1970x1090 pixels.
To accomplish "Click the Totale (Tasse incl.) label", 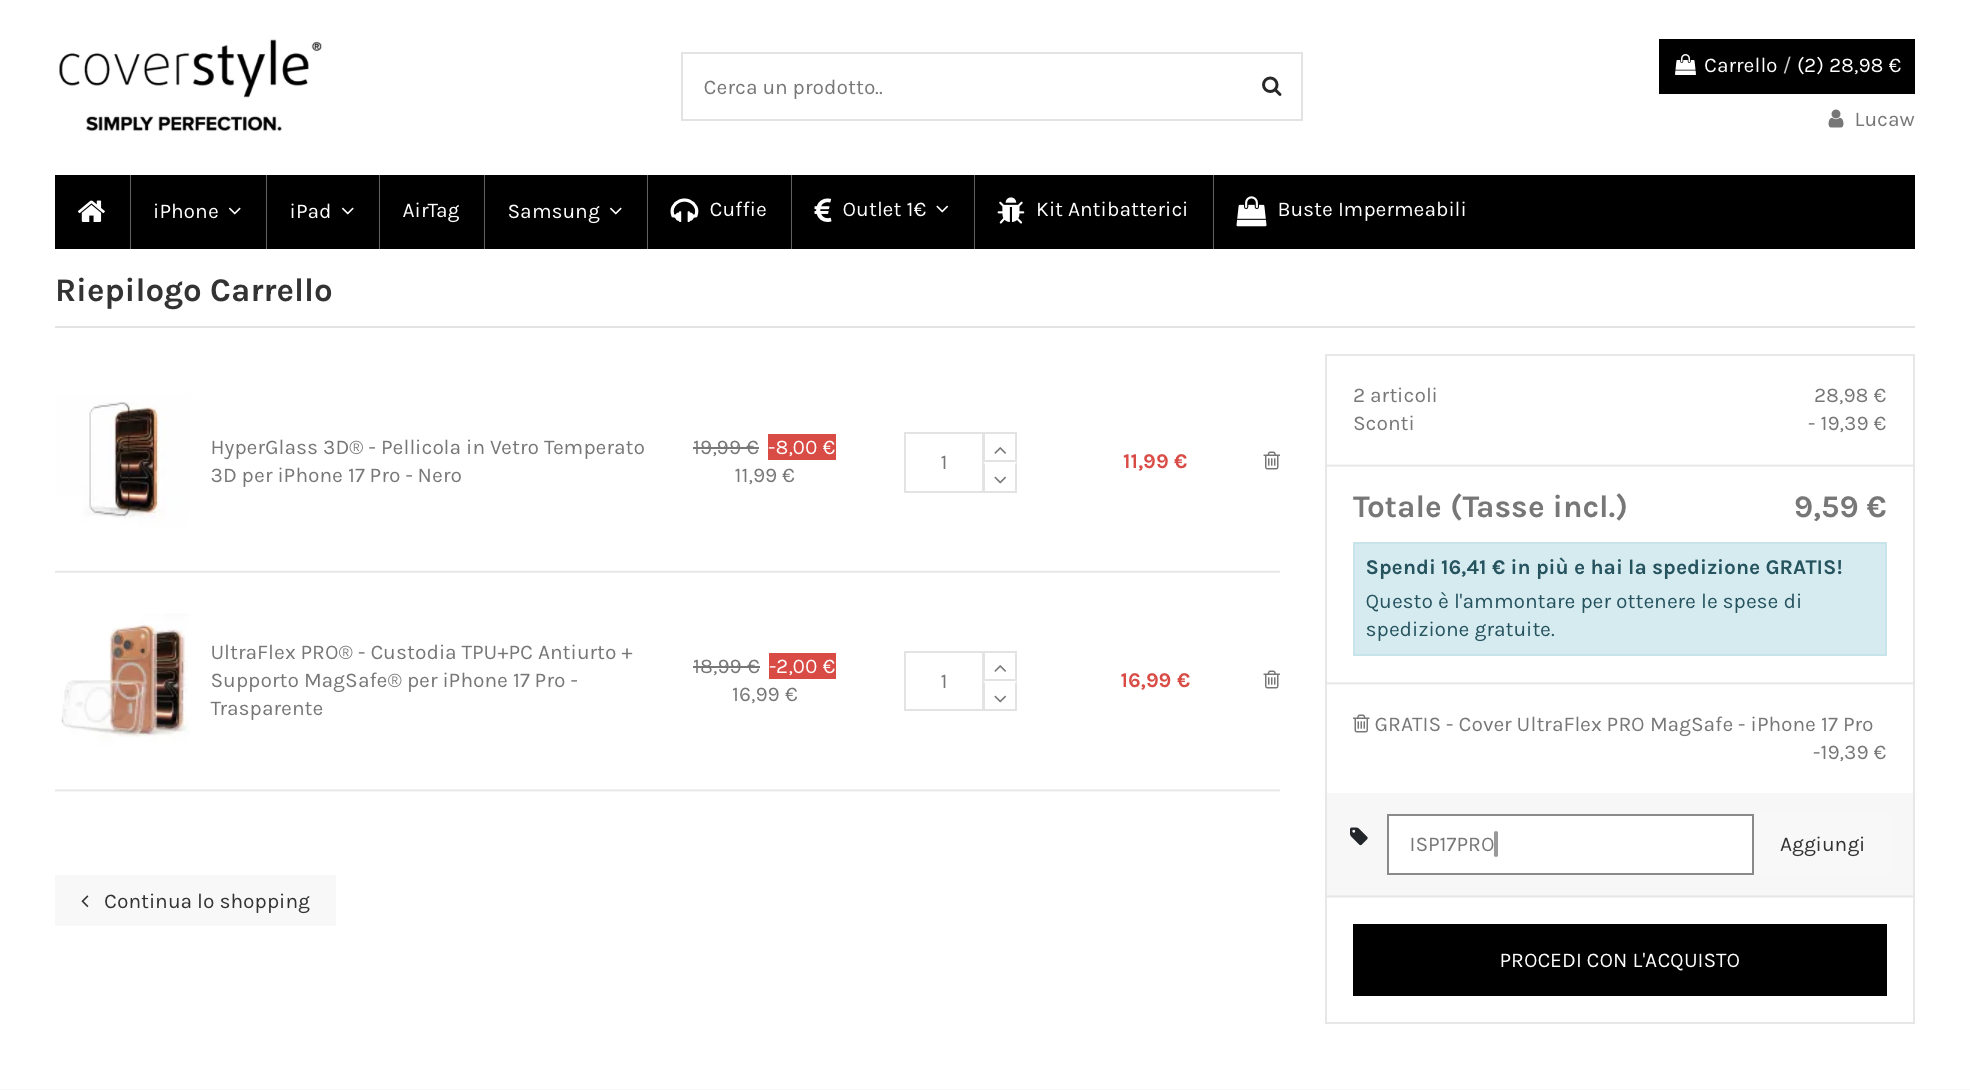I will click(1490, 507).
